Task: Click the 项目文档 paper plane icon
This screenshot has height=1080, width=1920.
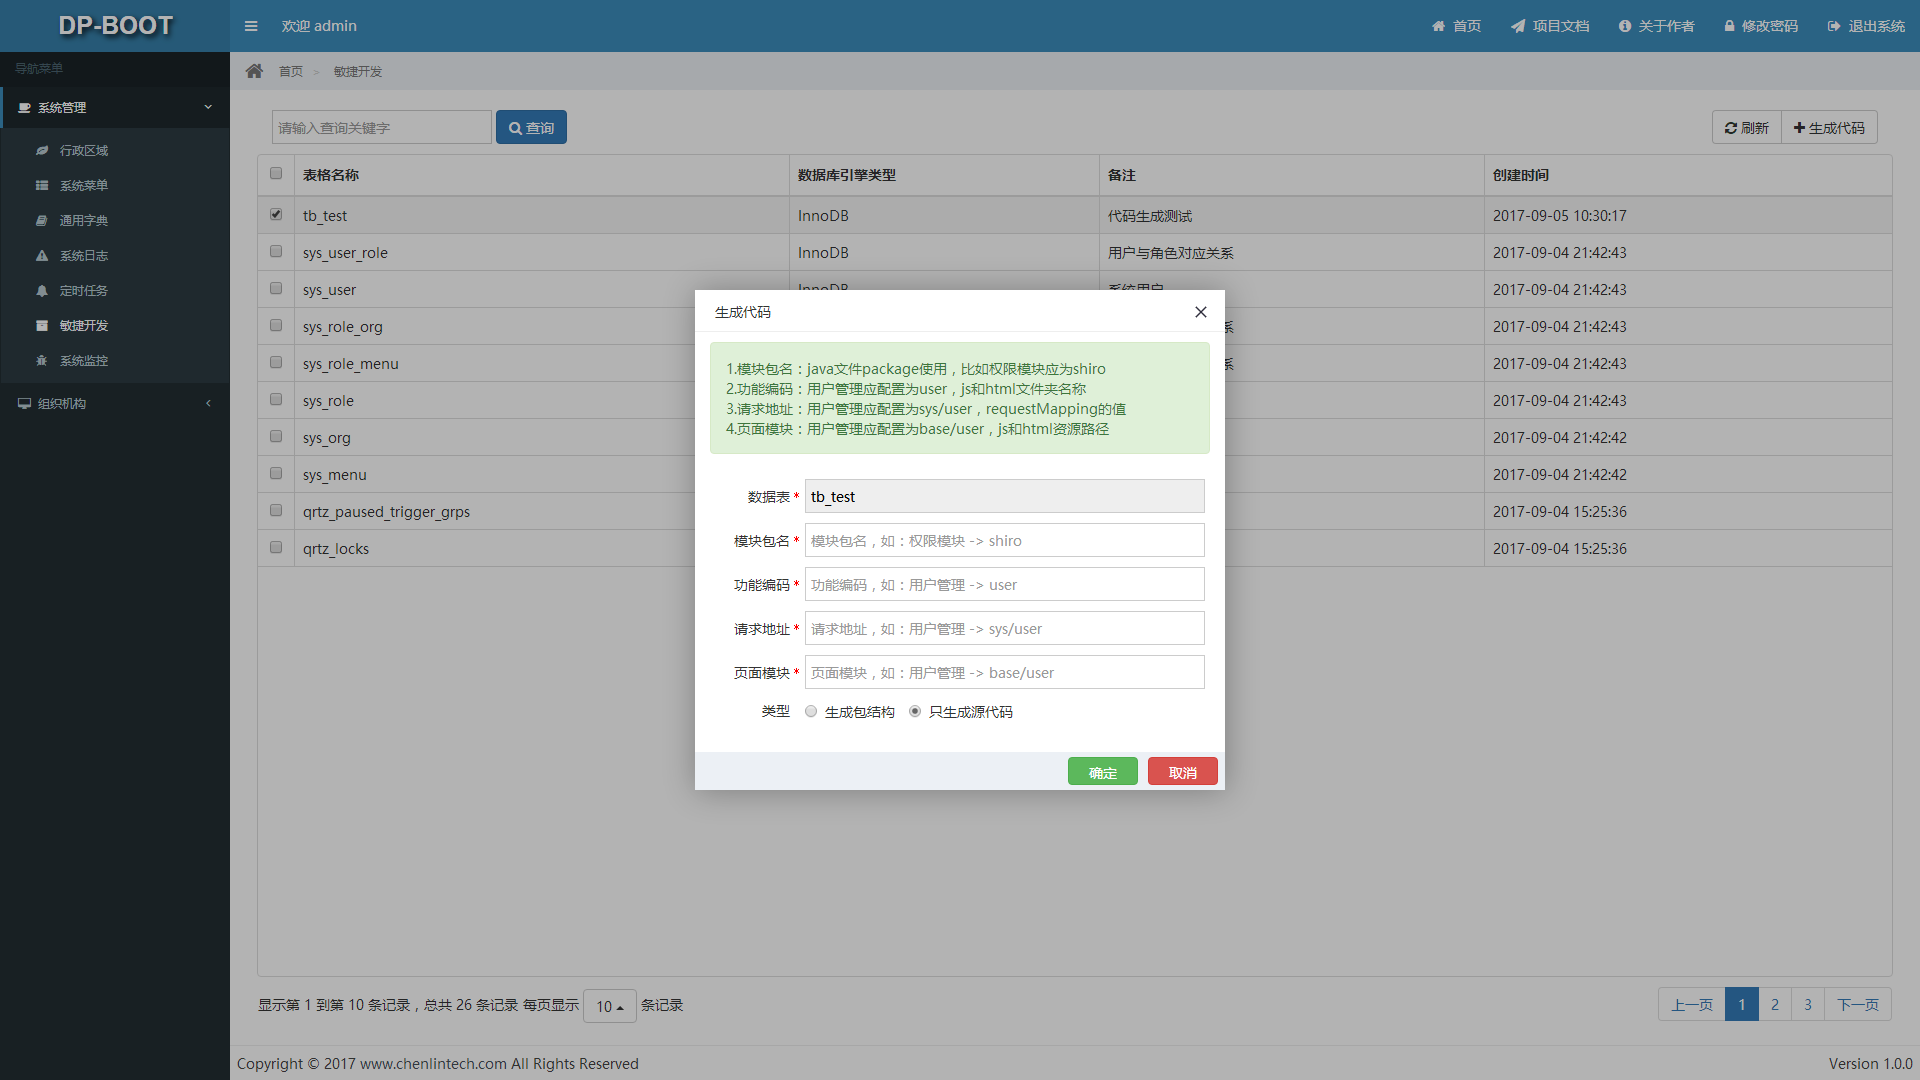Action: click(x=1518, y=26)
